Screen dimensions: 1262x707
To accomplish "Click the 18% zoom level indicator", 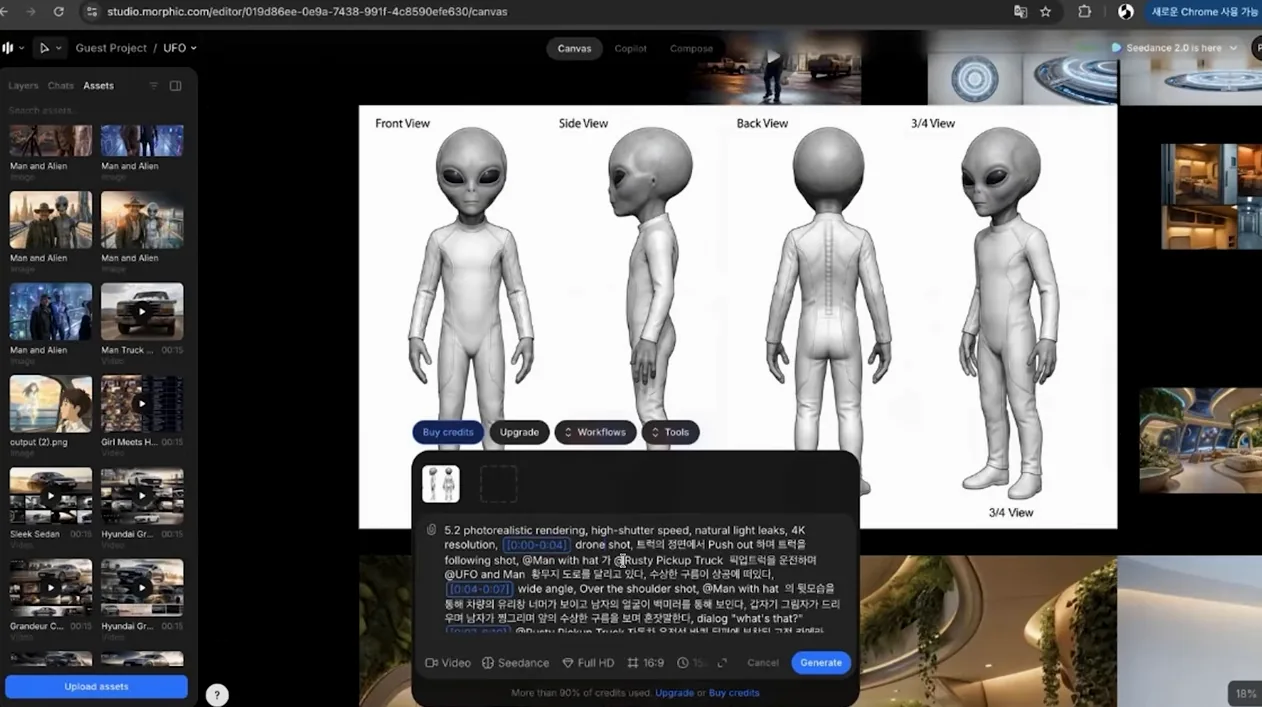I will pos(1245,693).
